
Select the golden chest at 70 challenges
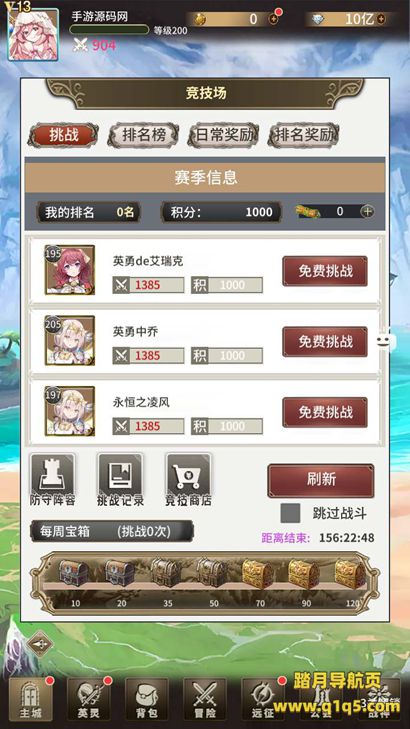(x=258, y=575)
